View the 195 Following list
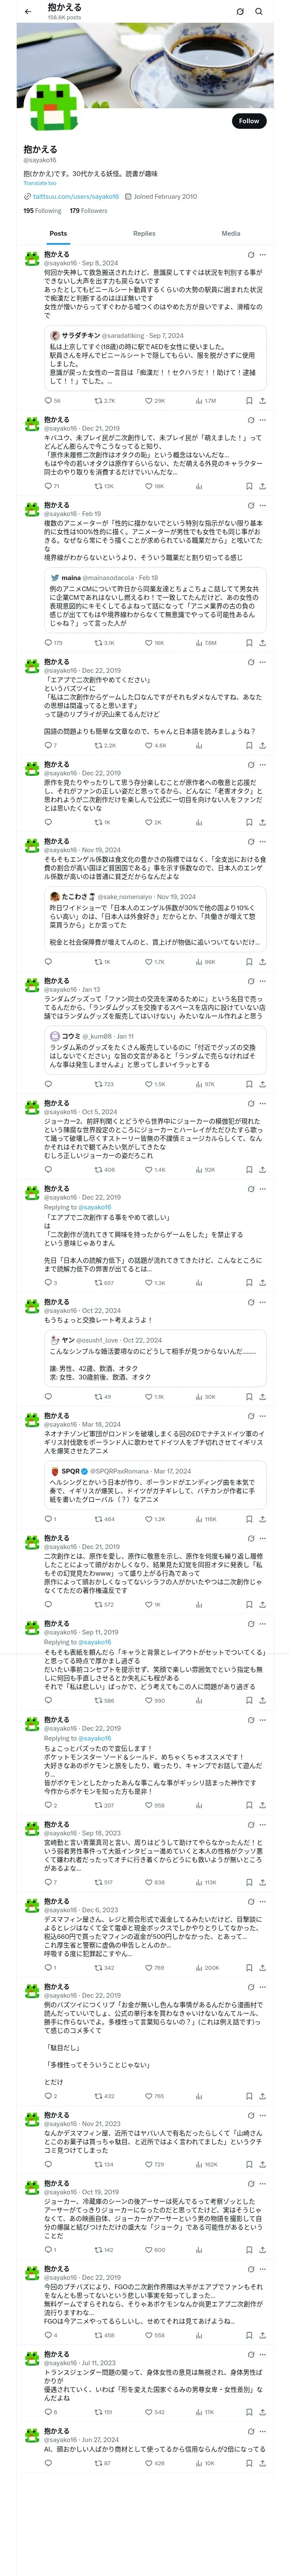290x2576 pixels. [42, 211]
